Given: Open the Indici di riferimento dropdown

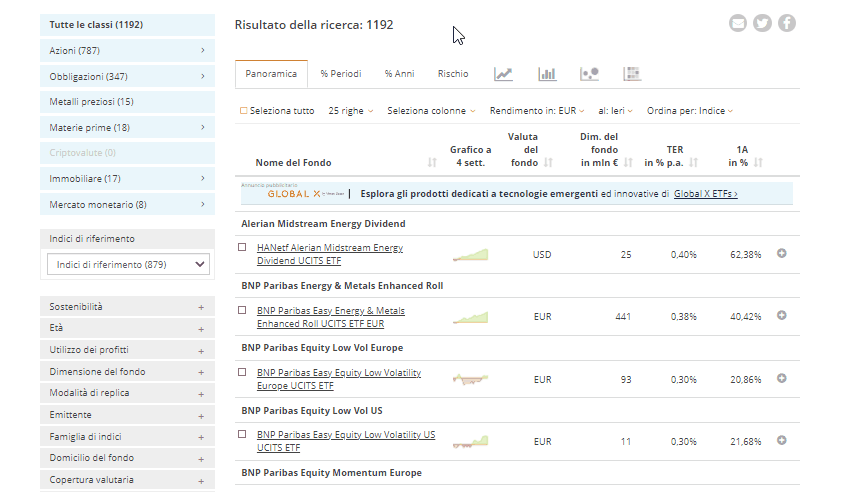Looking at the screenshot, I should [128, 264].
